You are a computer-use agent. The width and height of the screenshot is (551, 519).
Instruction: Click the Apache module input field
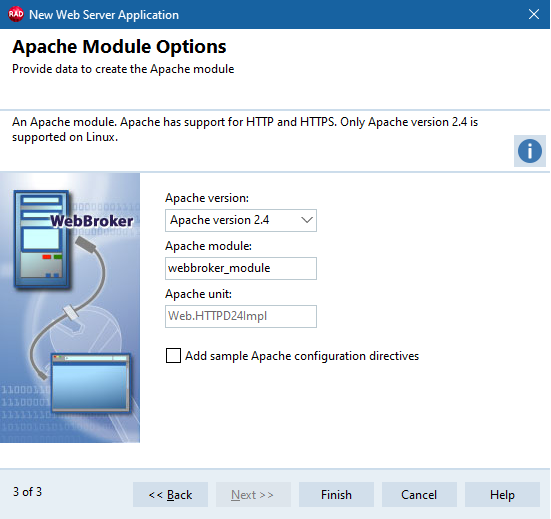[x=241, y=268]
